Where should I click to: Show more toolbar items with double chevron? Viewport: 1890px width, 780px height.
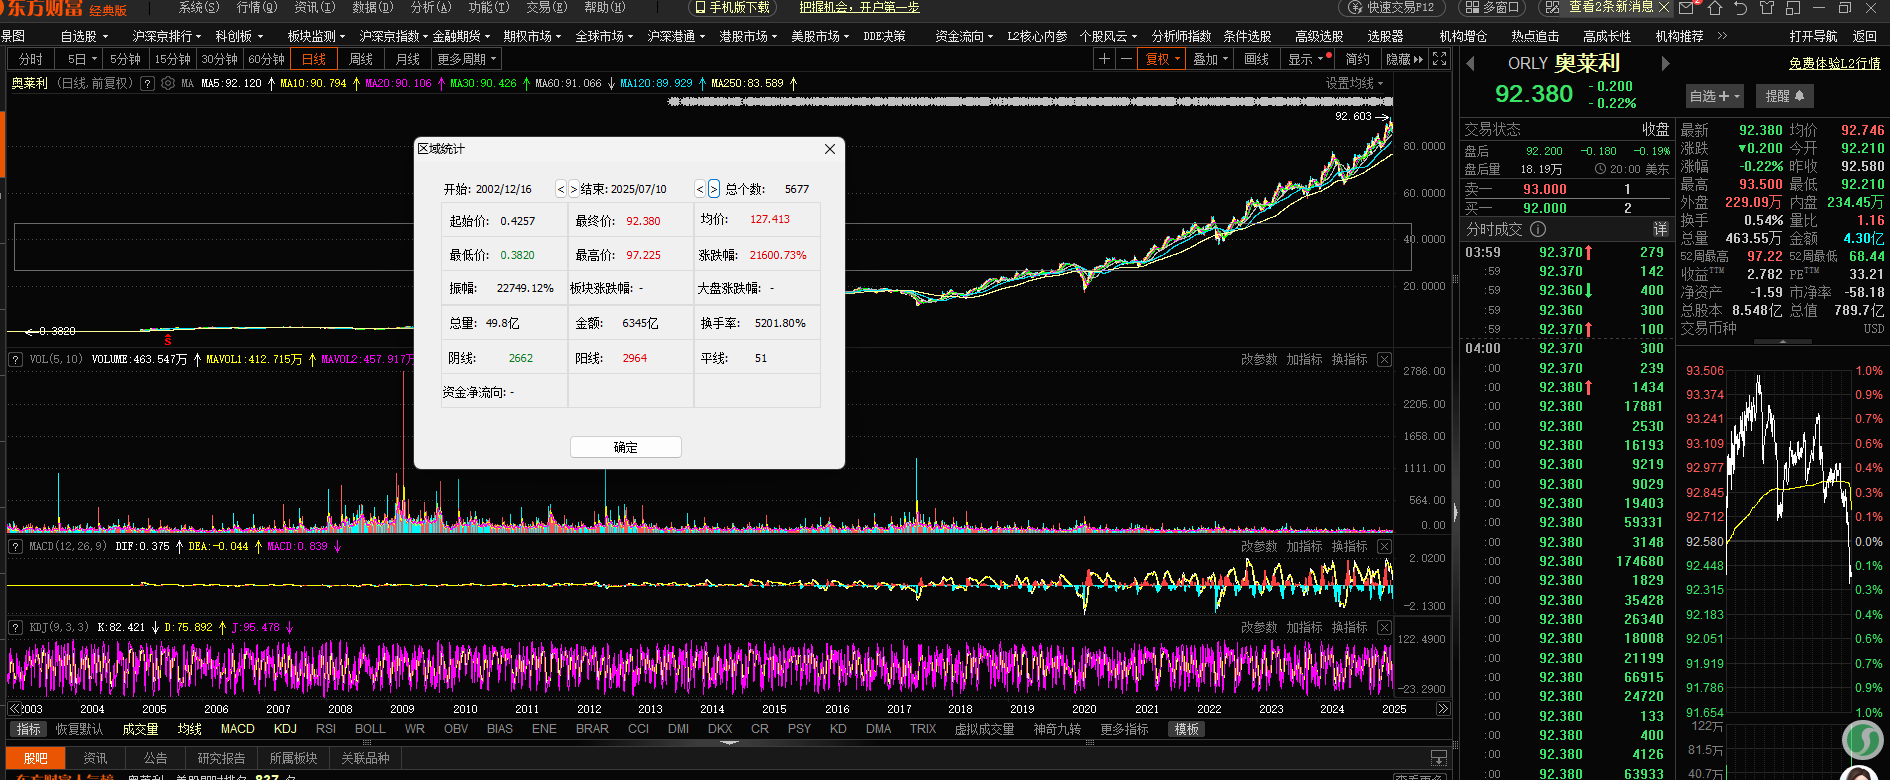click(x=1722, y=36)
